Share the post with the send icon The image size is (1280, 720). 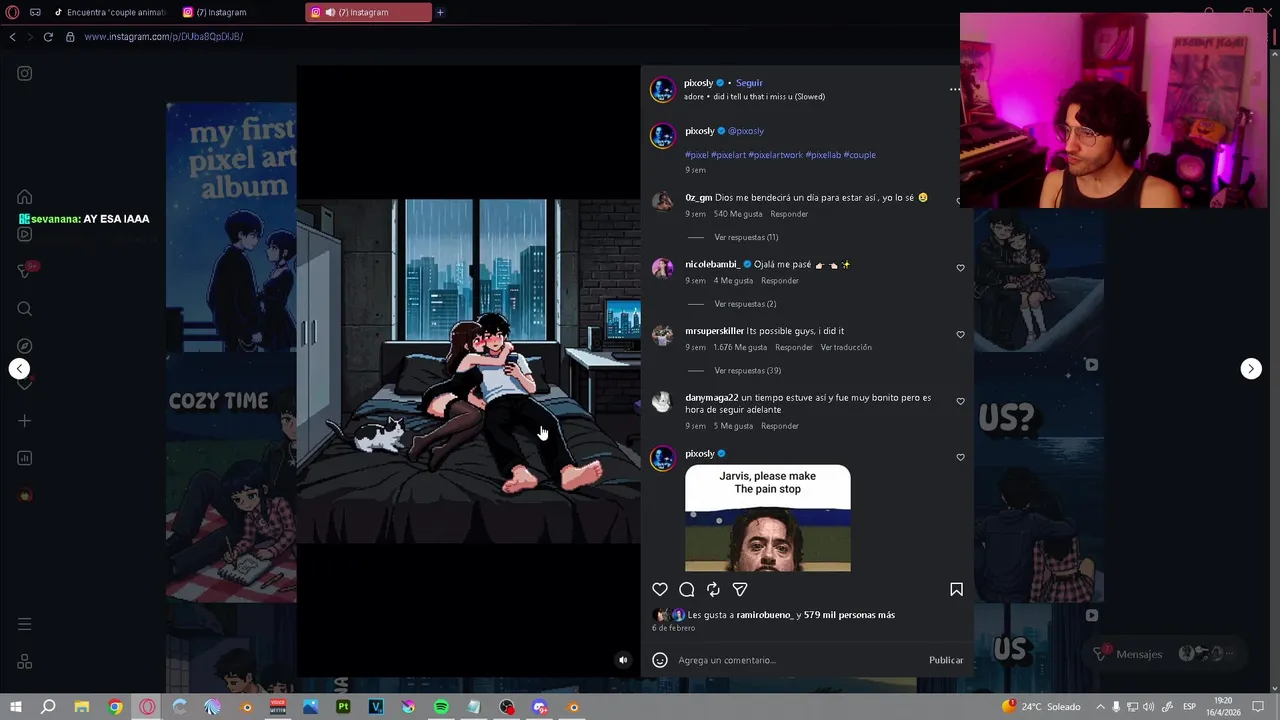(740, 590)
